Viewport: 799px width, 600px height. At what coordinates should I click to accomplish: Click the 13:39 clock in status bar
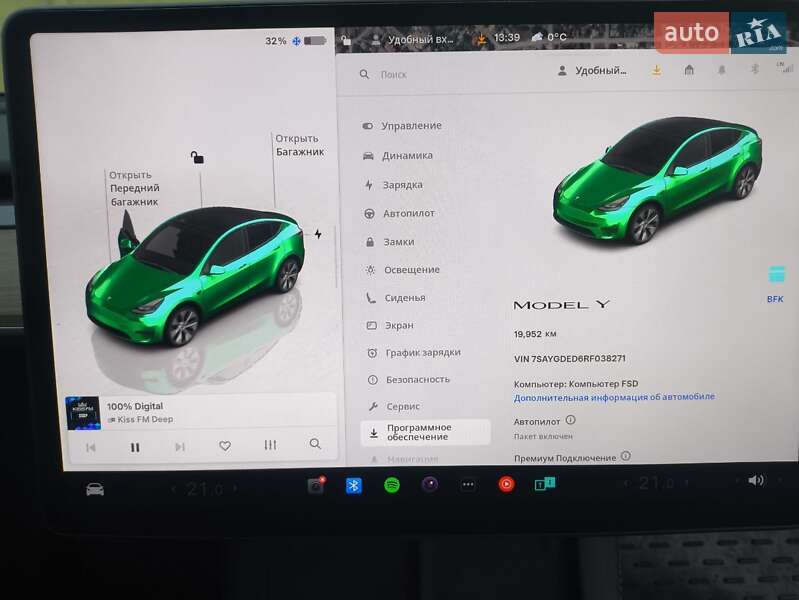click(507, 38)
